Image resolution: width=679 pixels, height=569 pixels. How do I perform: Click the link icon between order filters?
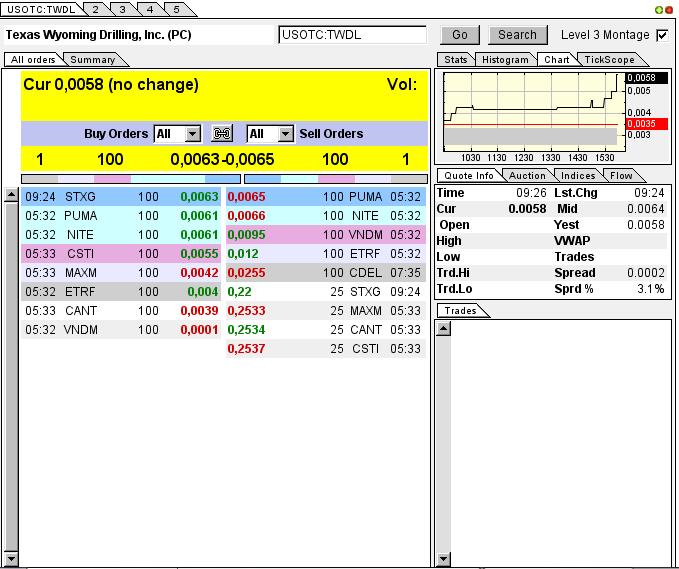click(x=223, y=134)
